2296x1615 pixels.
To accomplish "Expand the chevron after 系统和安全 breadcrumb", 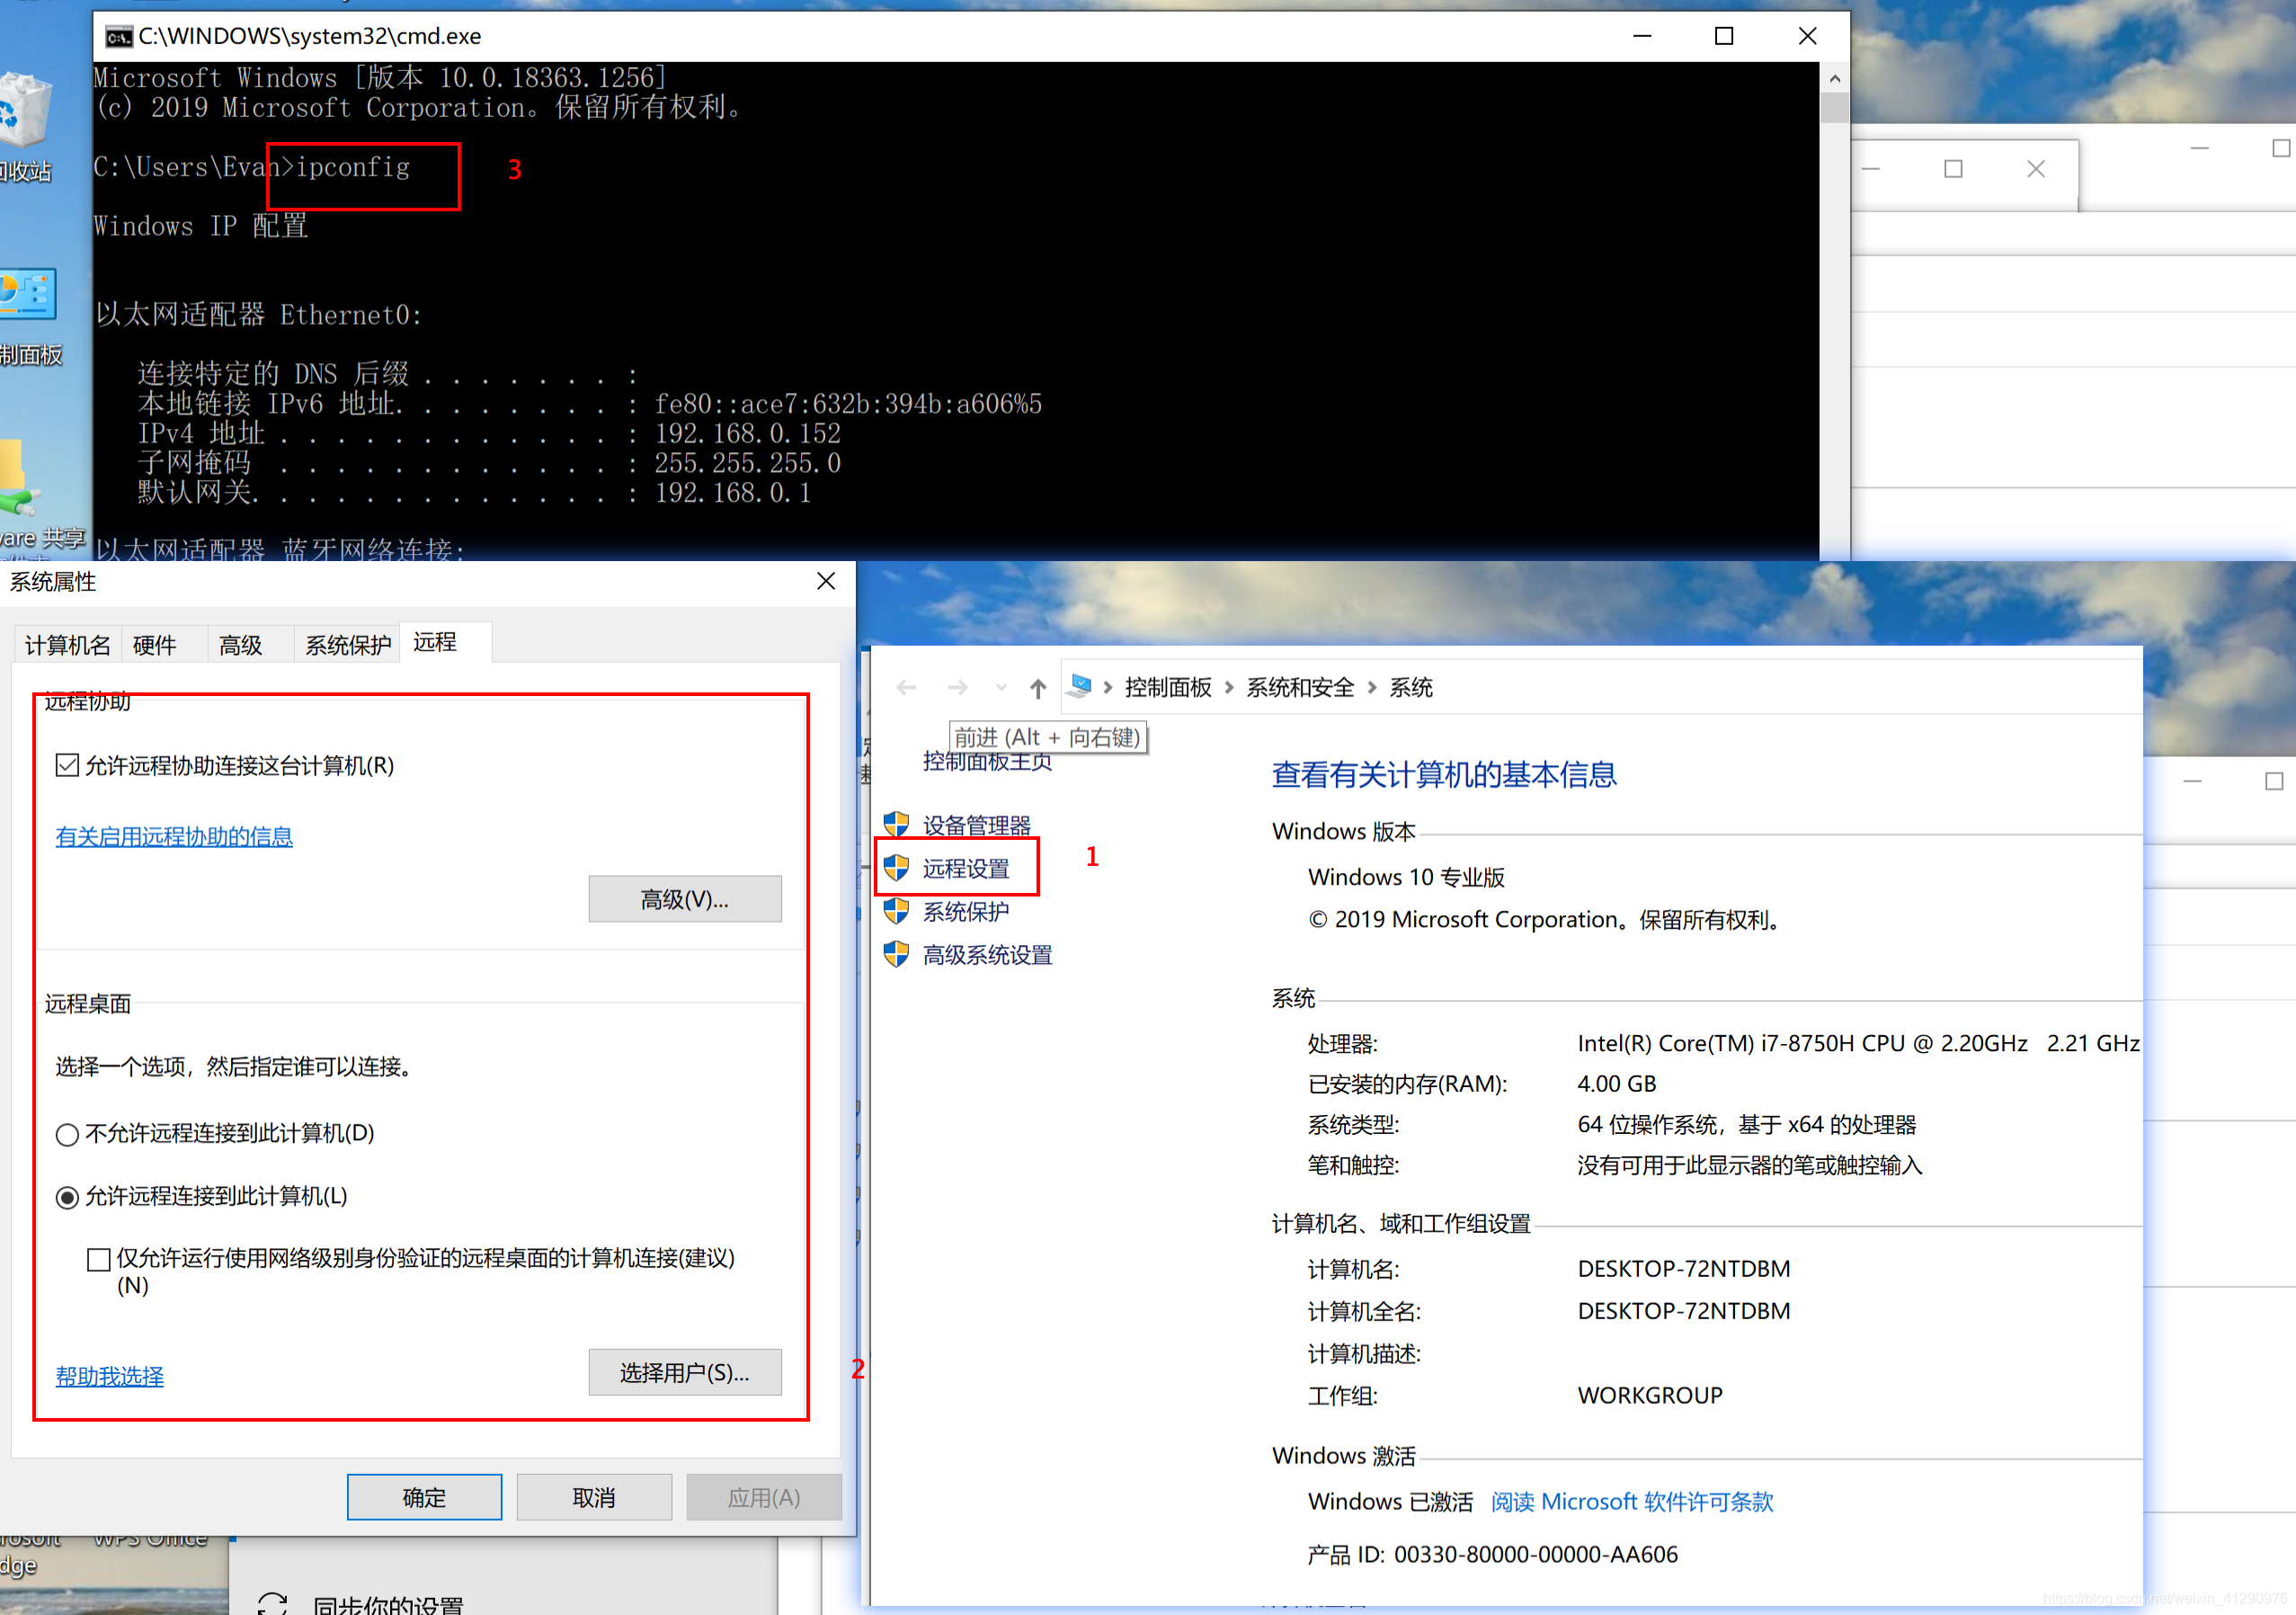I will tap(1372, 688).
